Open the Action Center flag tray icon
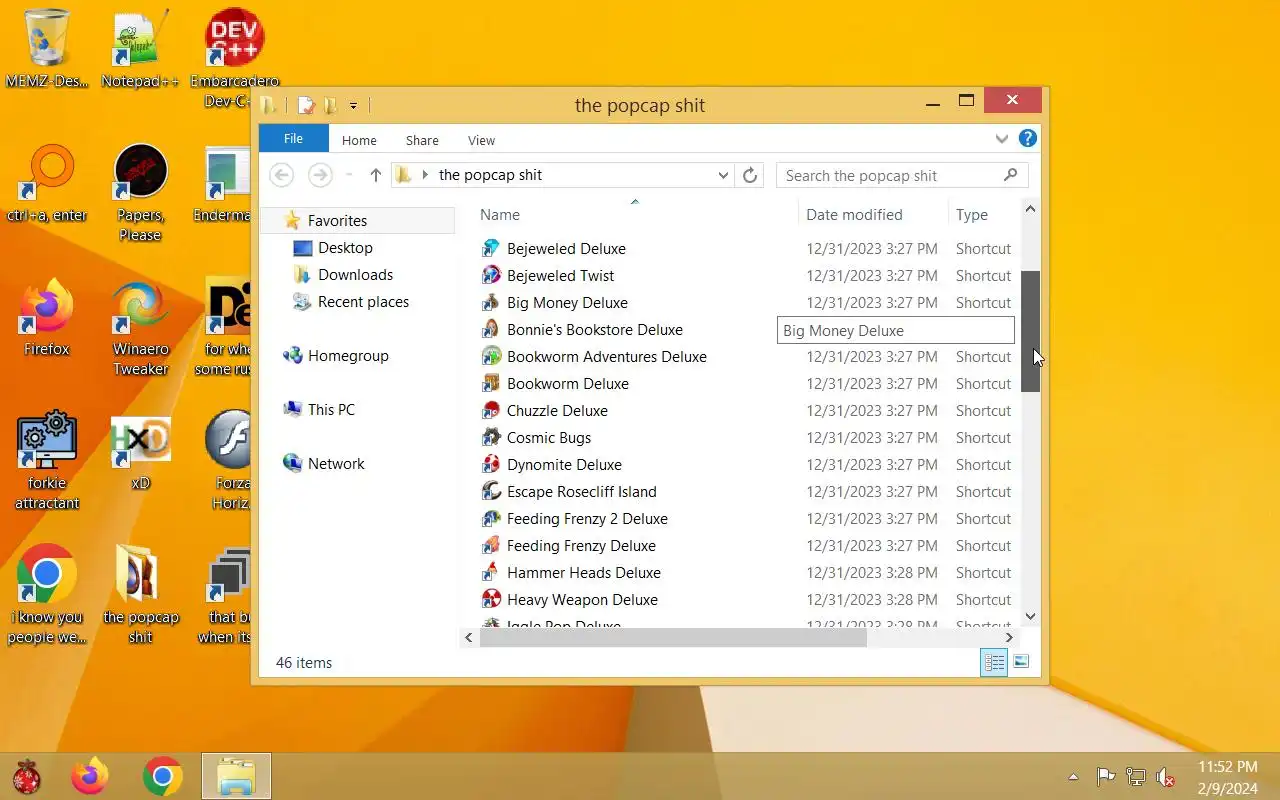This screenshot has width=1280, height=800. click(1105, 776)
